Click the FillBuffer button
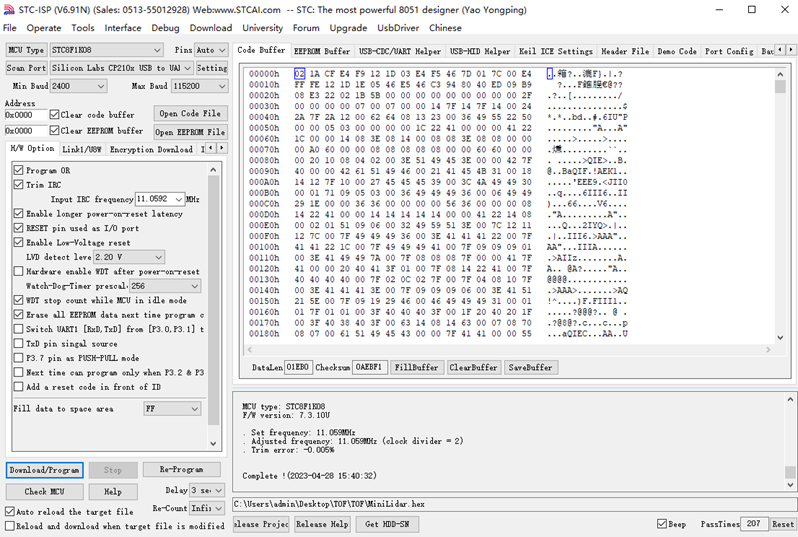Screen dimensions: 798x537 (x=416, y=367)
